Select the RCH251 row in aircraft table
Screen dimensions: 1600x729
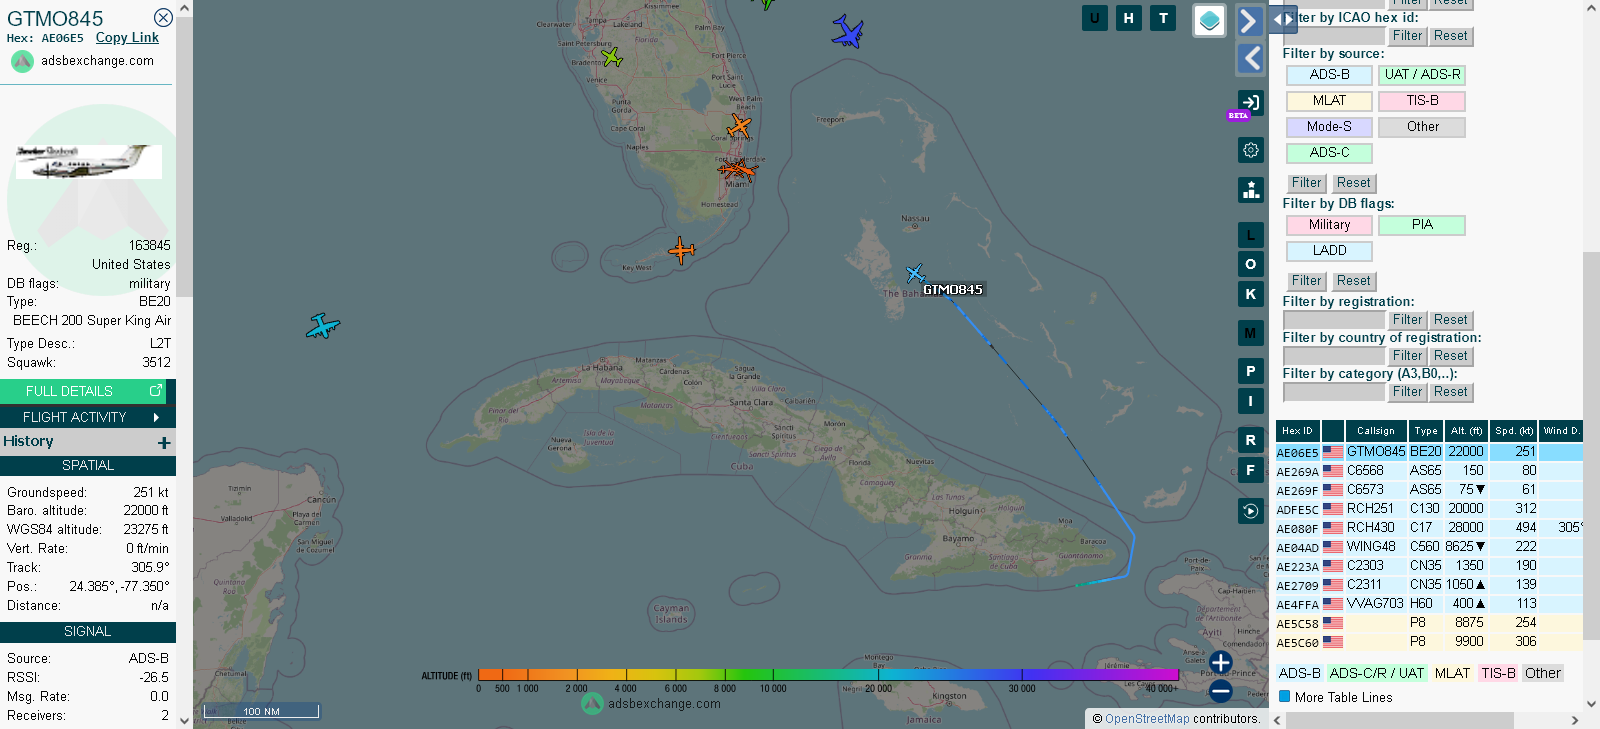point(1429,509)
